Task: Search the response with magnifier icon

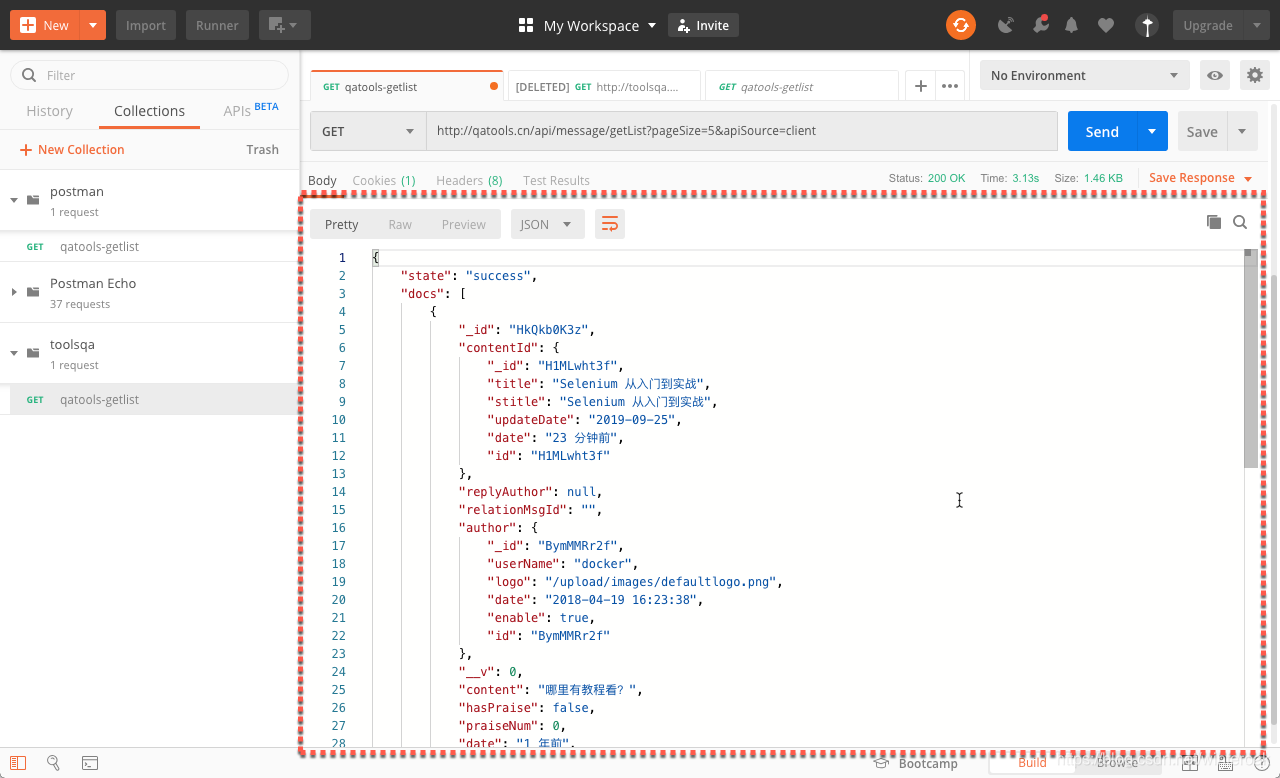Action: point(1240,222)
